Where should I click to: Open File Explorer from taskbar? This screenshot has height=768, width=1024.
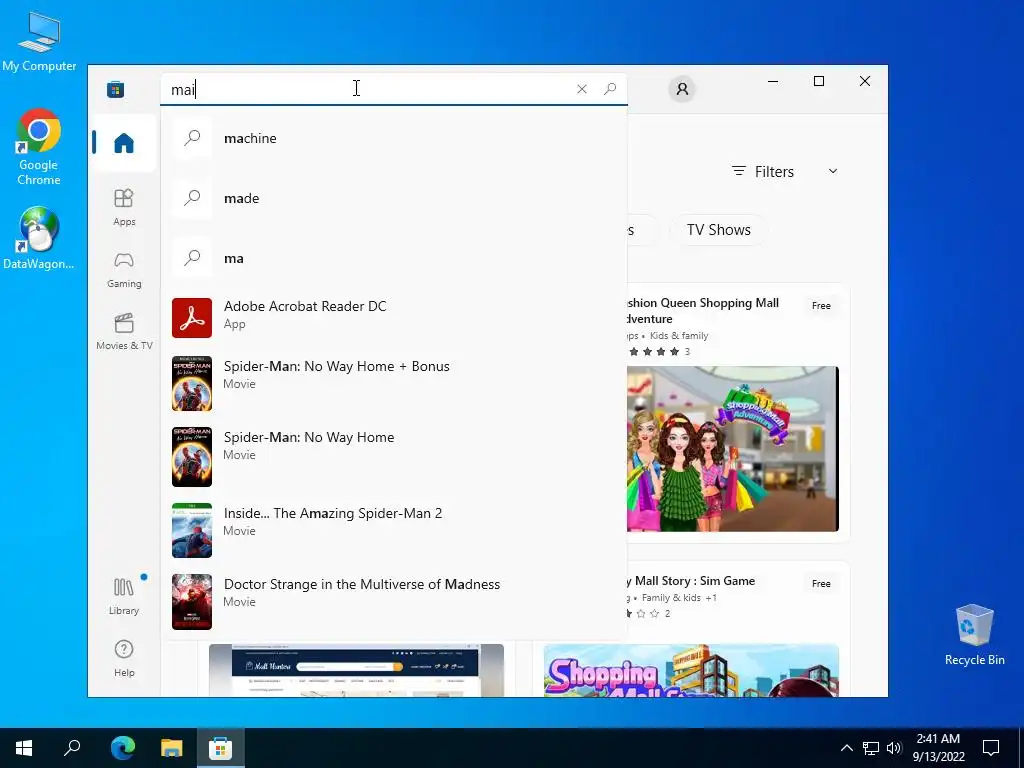[x=172, y=748]
